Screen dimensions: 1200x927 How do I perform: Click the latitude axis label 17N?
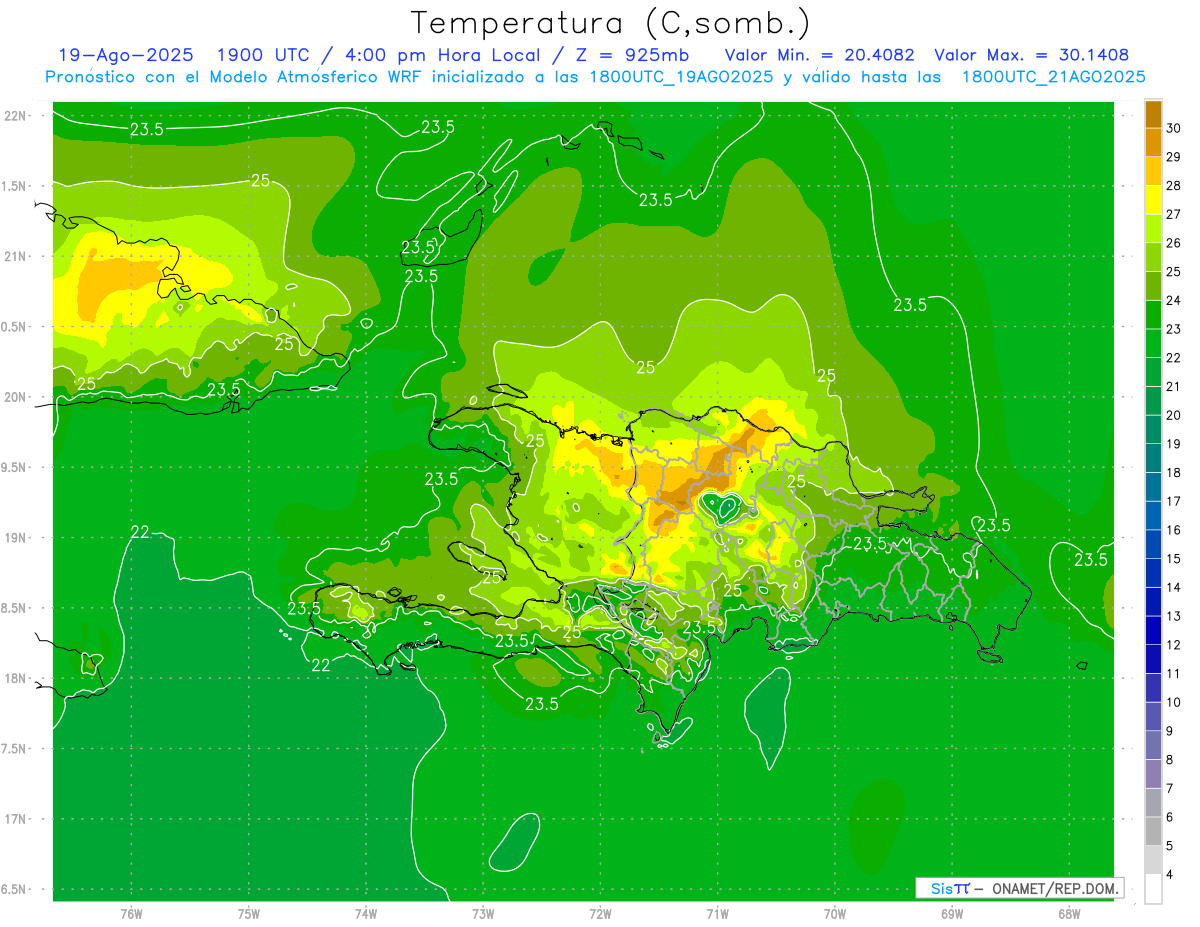pyautogui.click(x=15, y=819)
